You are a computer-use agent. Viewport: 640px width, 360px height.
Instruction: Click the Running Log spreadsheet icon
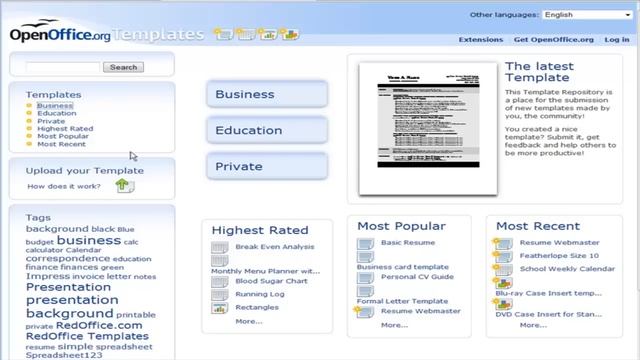coord(220,295)
